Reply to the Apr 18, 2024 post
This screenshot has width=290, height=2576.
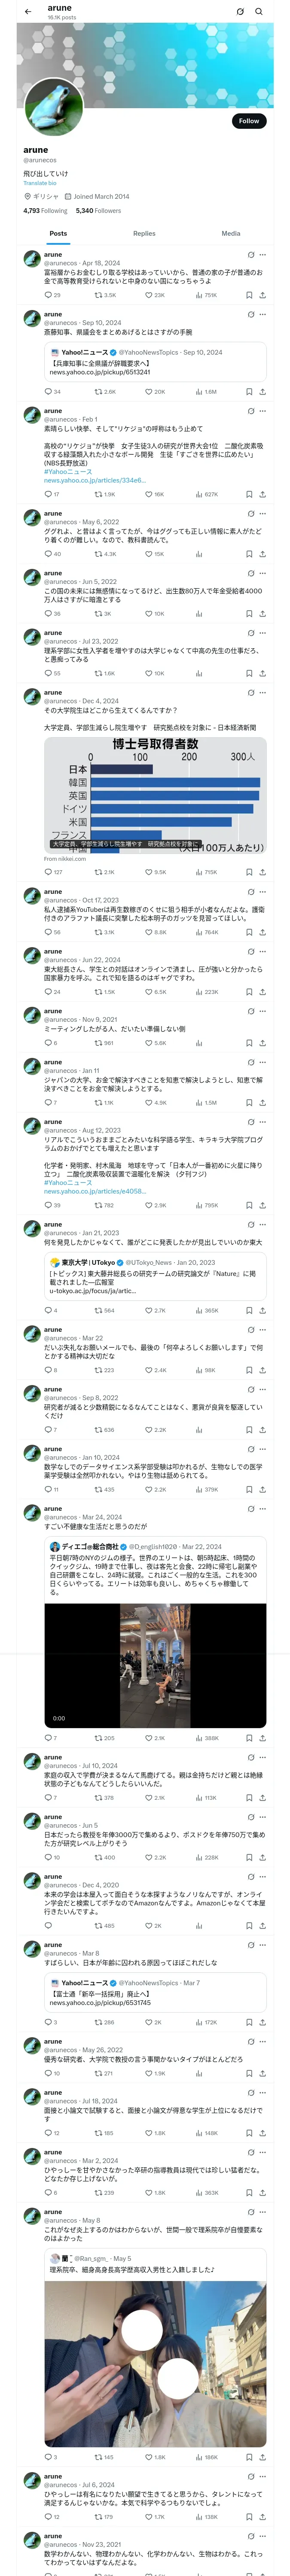(x=48, y=295)
